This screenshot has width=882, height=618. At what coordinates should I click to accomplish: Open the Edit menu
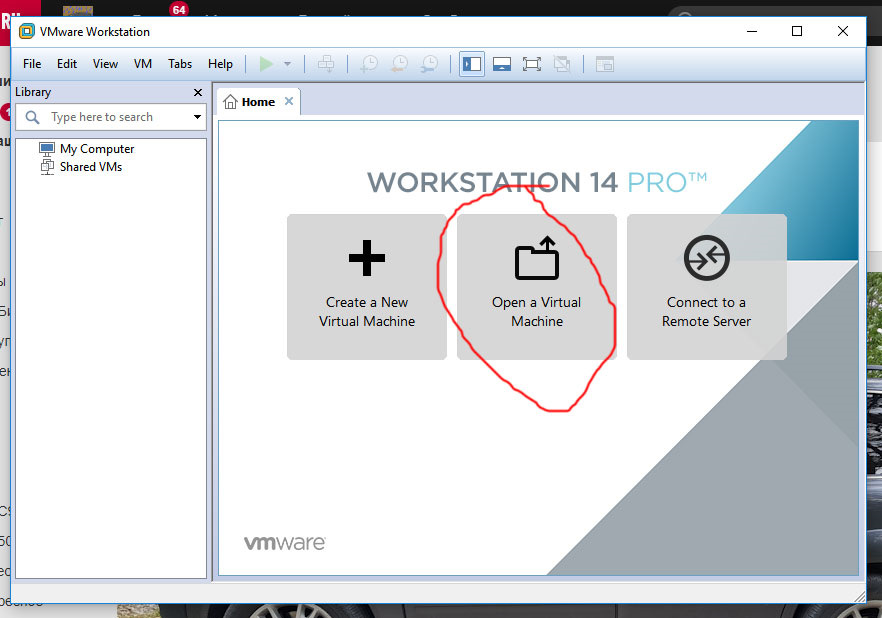tap(66, 64)
